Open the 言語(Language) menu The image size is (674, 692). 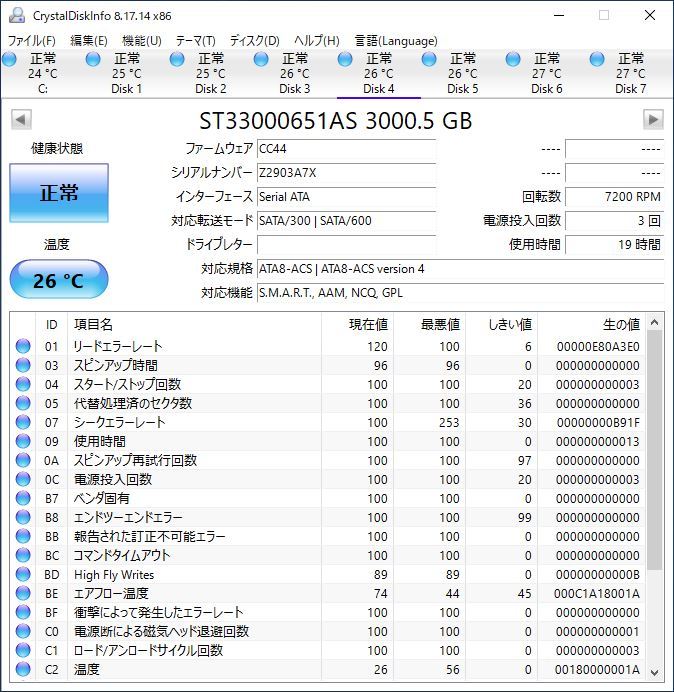[396, 41]
